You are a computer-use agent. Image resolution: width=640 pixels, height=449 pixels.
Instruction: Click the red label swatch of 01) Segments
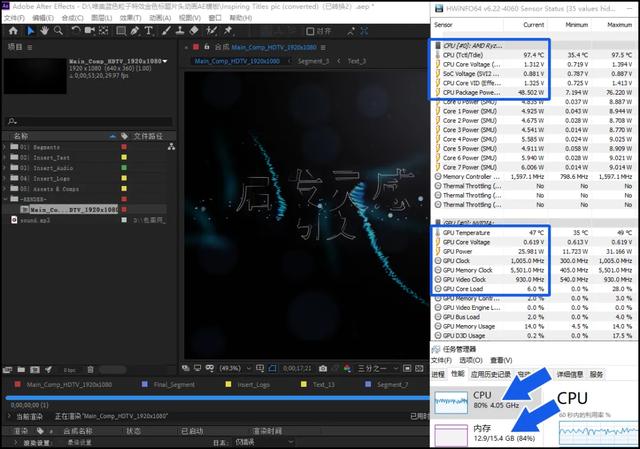click(x=124, y=147)
